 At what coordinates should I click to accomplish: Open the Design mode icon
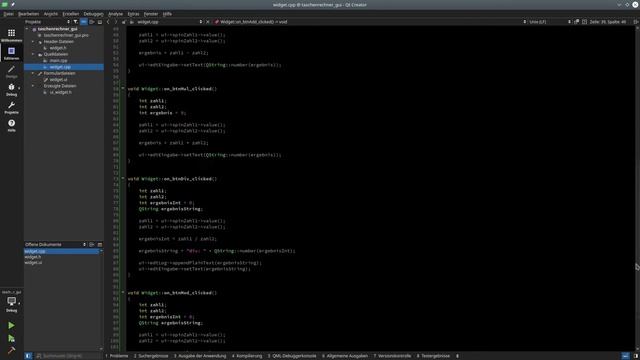11,71
